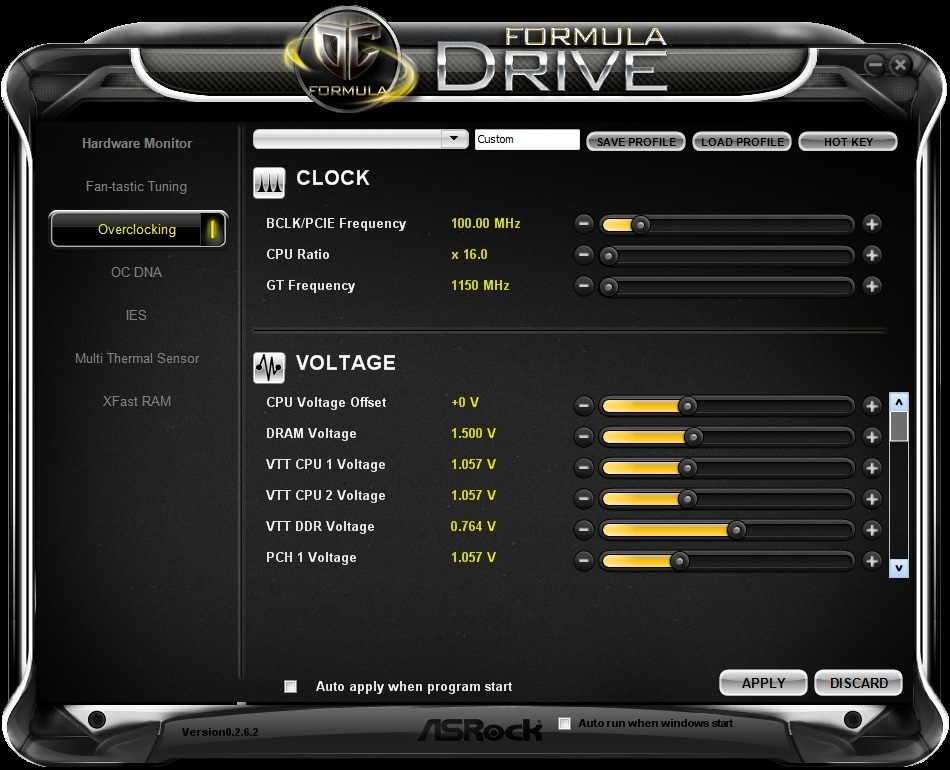Screen dimensions: 950x770
Task: Click CPU Voltage Offset slider handle
Action: (x=688, y=406)
